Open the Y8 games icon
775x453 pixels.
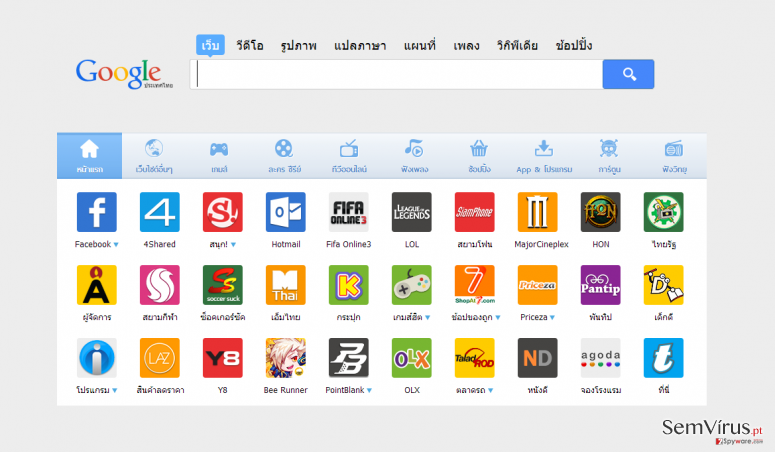coord(222,358)
